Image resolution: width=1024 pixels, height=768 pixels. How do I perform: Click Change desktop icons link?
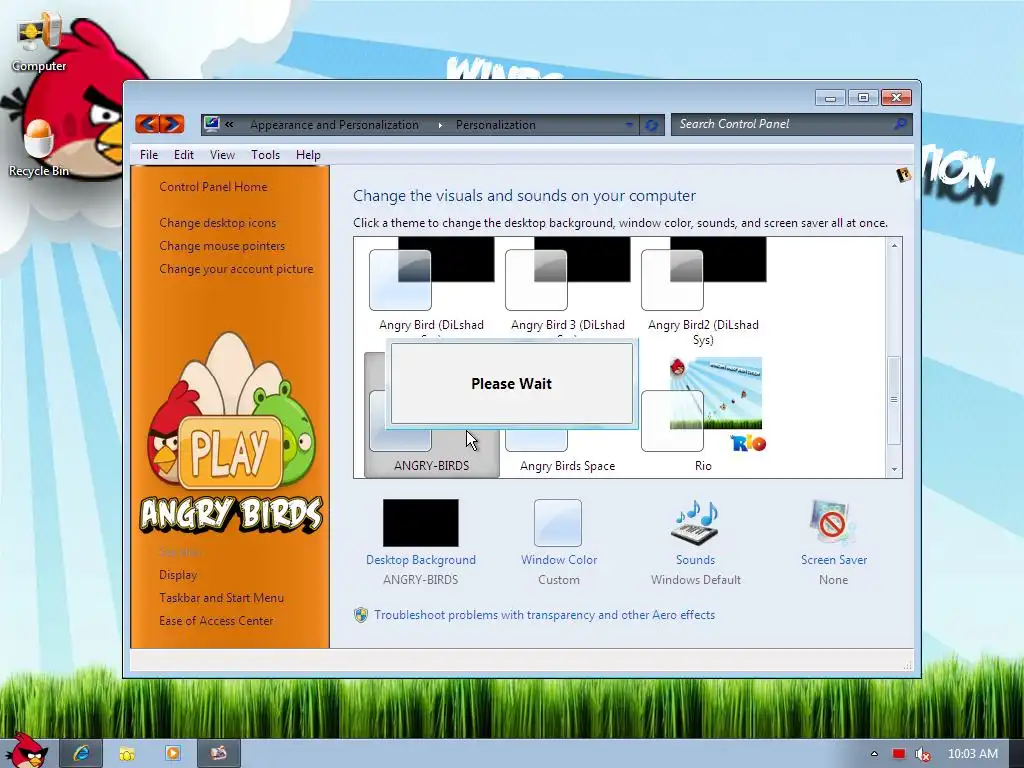(x=217, y=223)
